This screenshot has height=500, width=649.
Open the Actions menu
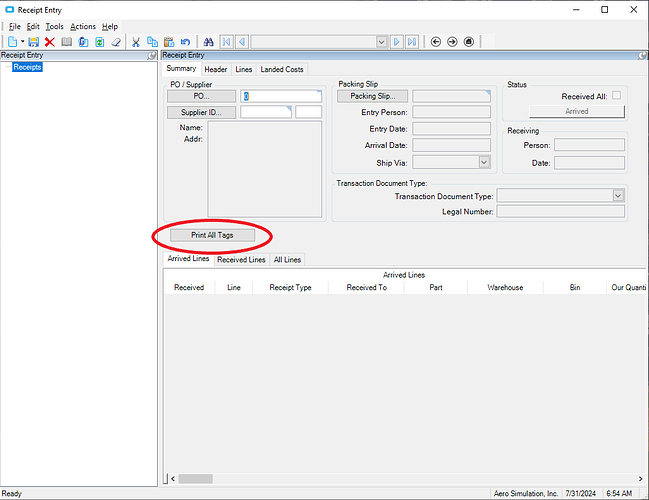pyautogui.click(x=83, y=26)
